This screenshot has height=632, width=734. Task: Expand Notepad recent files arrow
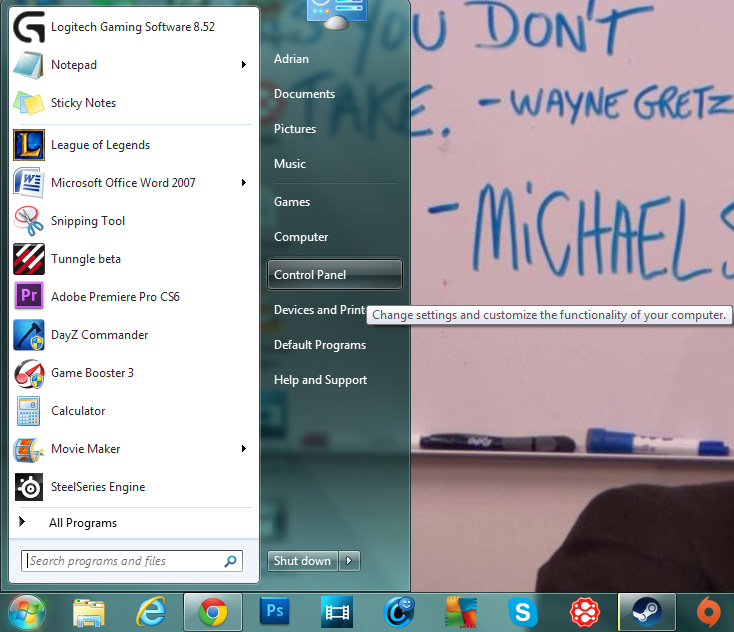(243, 65)
